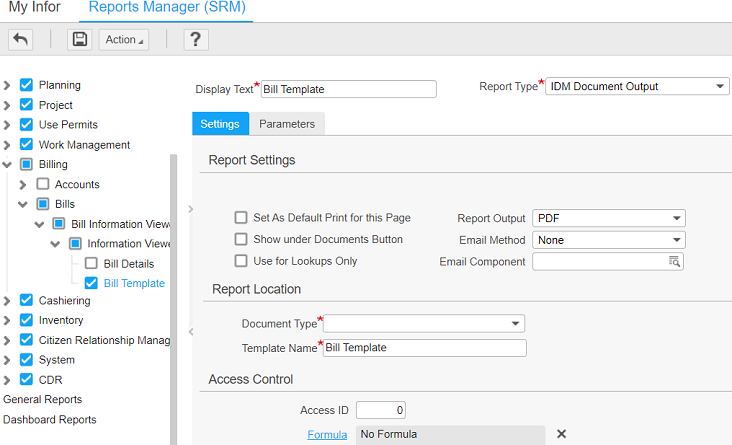Click the Email Component lookup icon
Image resolution: width=732 pixels, height=445 pixels.
(x=675, y=262)
